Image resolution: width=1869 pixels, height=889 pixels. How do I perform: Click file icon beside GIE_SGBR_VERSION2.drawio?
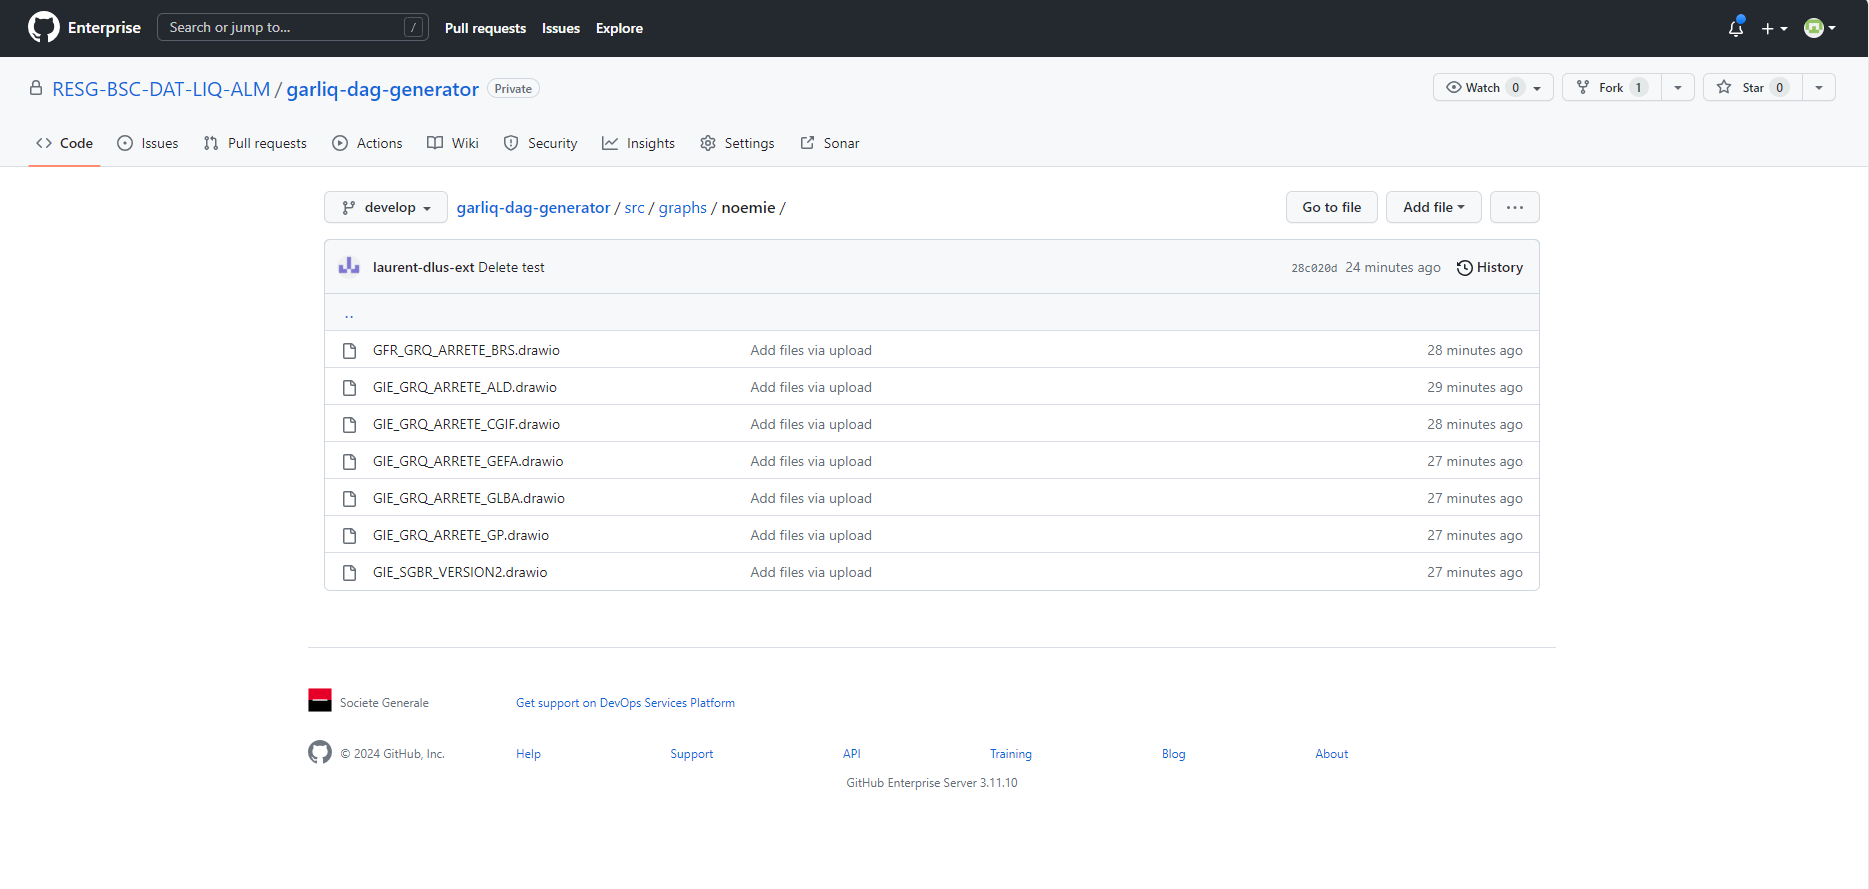point(349,573)
